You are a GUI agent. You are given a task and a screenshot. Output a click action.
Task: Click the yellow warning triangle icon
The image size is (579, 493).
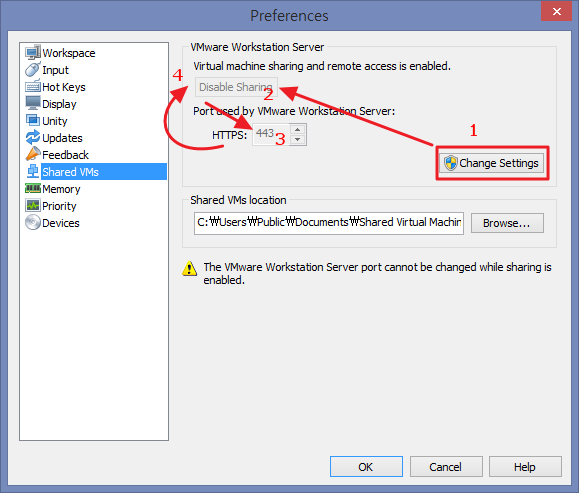pyautogui.click(x=189, y=268)
